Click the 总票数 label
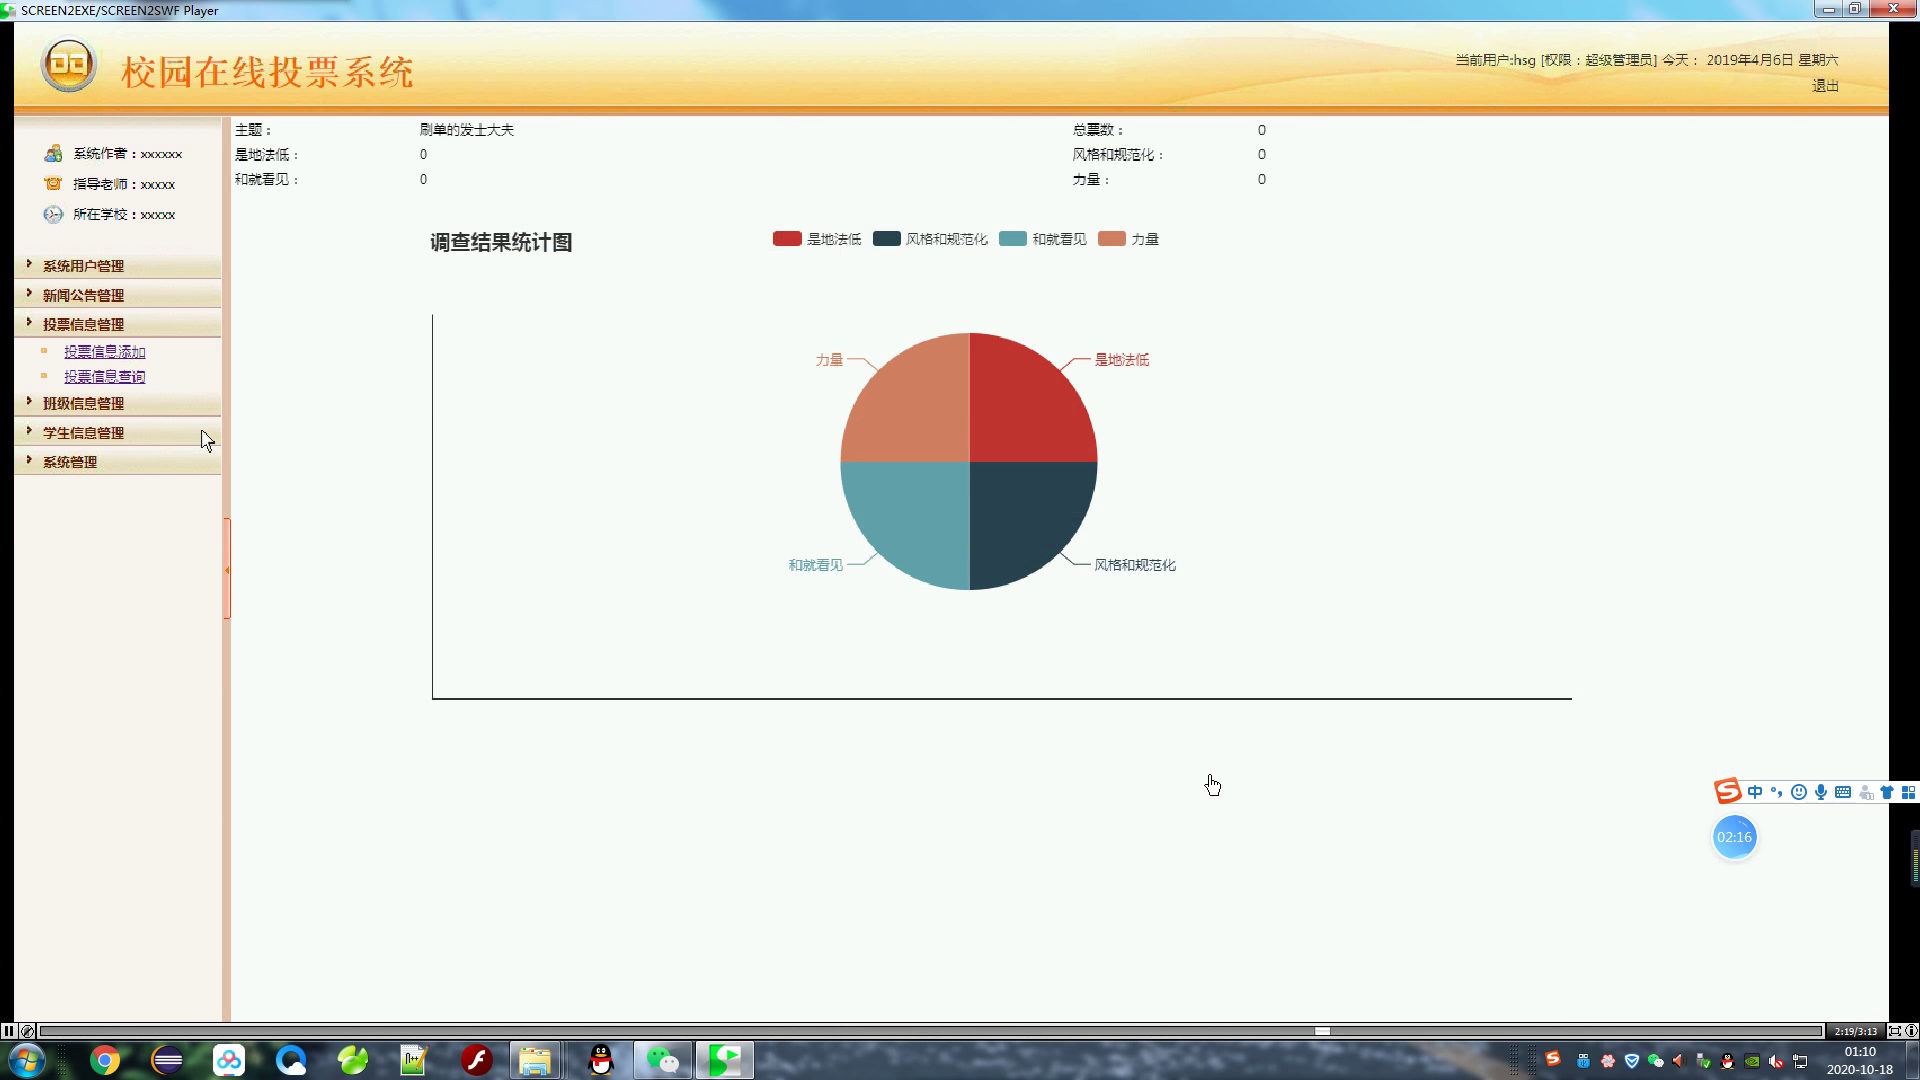The width and height of the screenshot is (1920, 1080). point(1099,130)
